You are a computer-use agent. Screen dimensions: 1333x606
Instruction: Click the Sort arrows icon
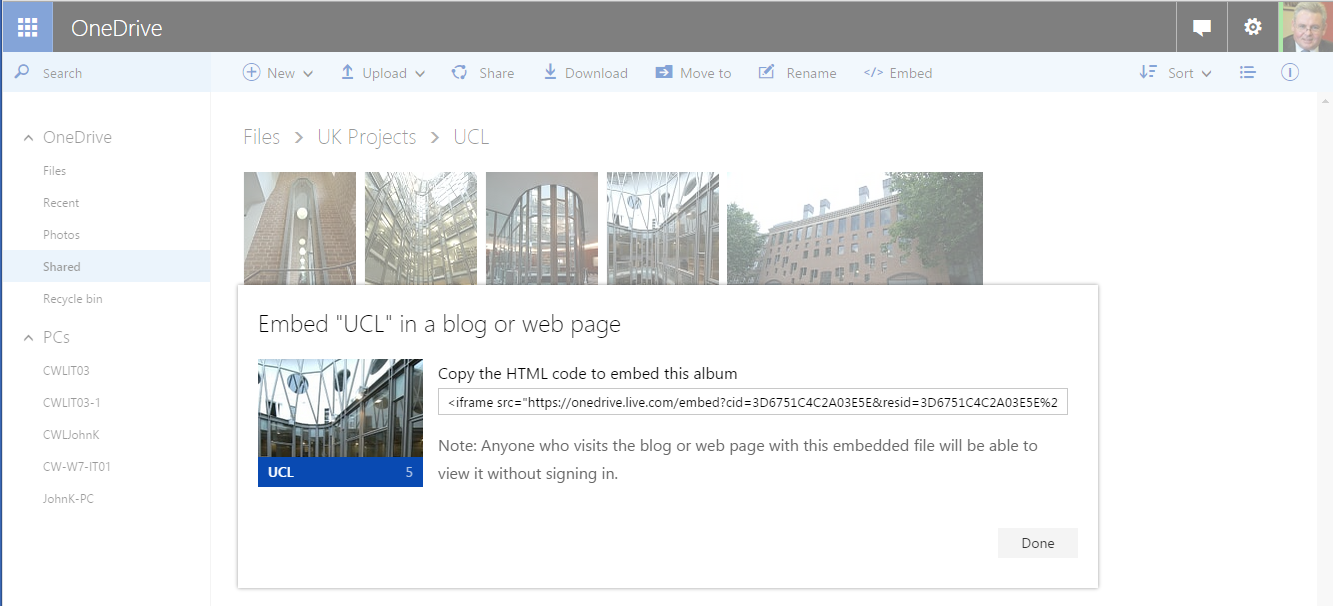pyautogui.click(x=1148, y=72)
